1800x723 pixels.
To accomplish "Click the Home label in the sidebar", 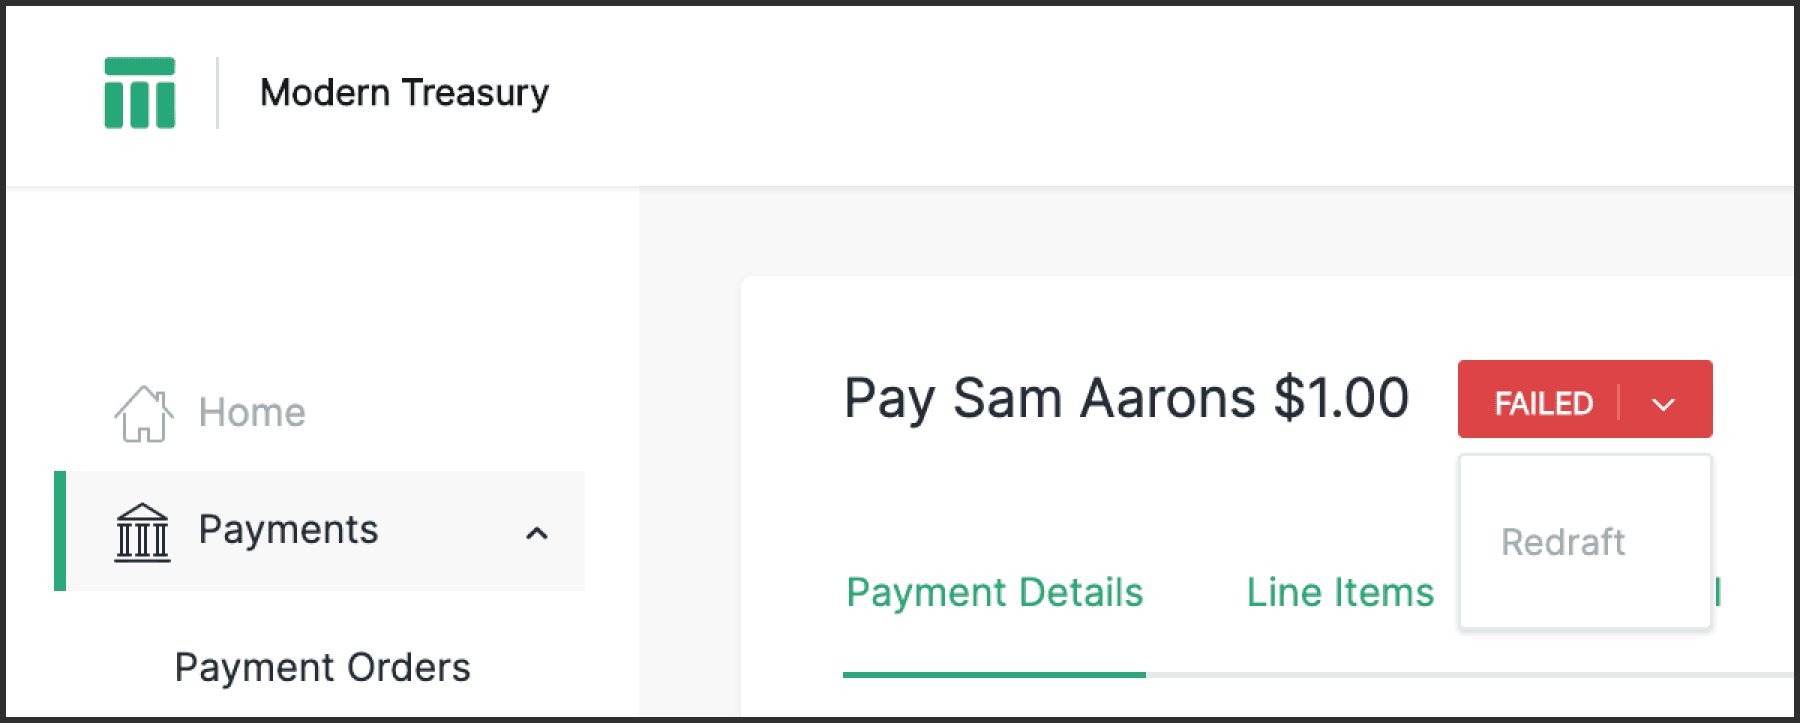I will pyautogui.click(x=252, y=412).
